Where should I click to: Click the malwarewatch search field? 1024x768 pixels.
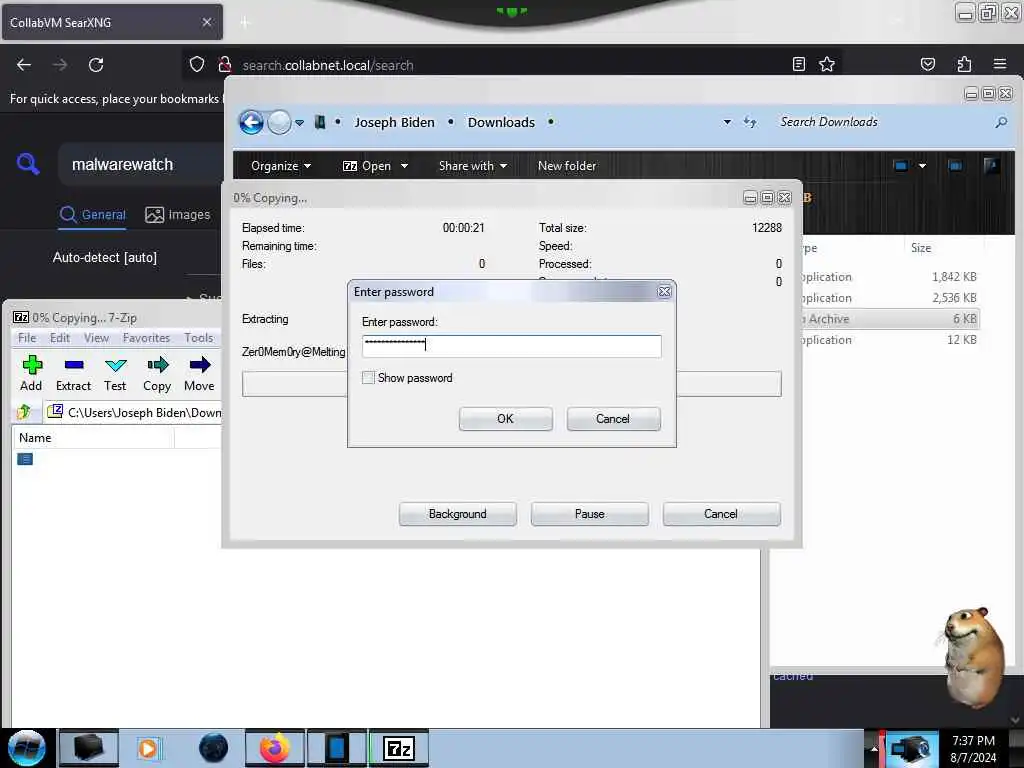coord(140,164)
